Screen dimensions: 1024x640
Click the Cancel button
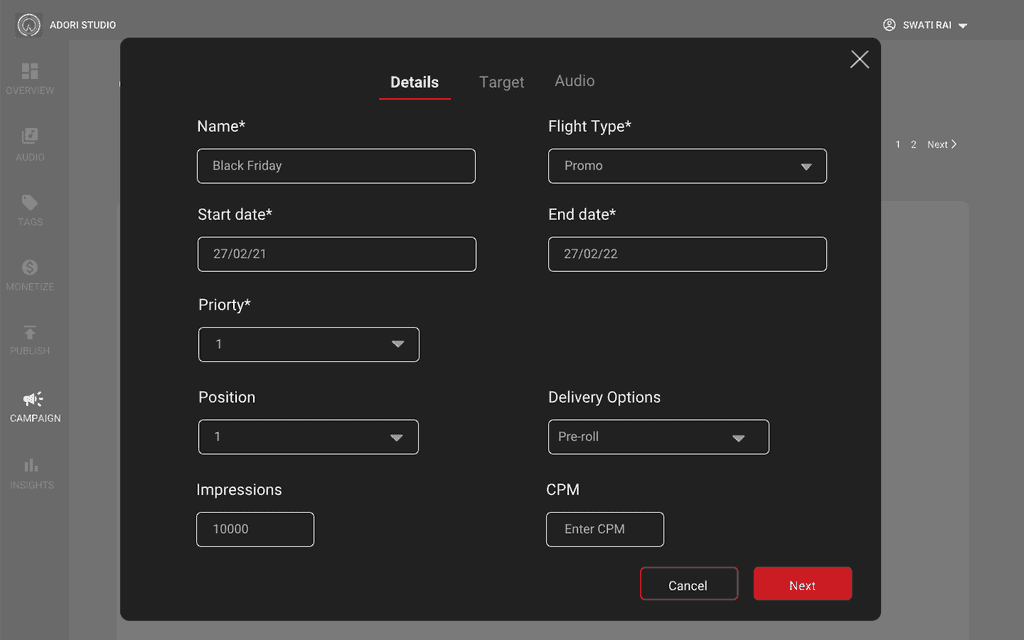coord(689,584)
